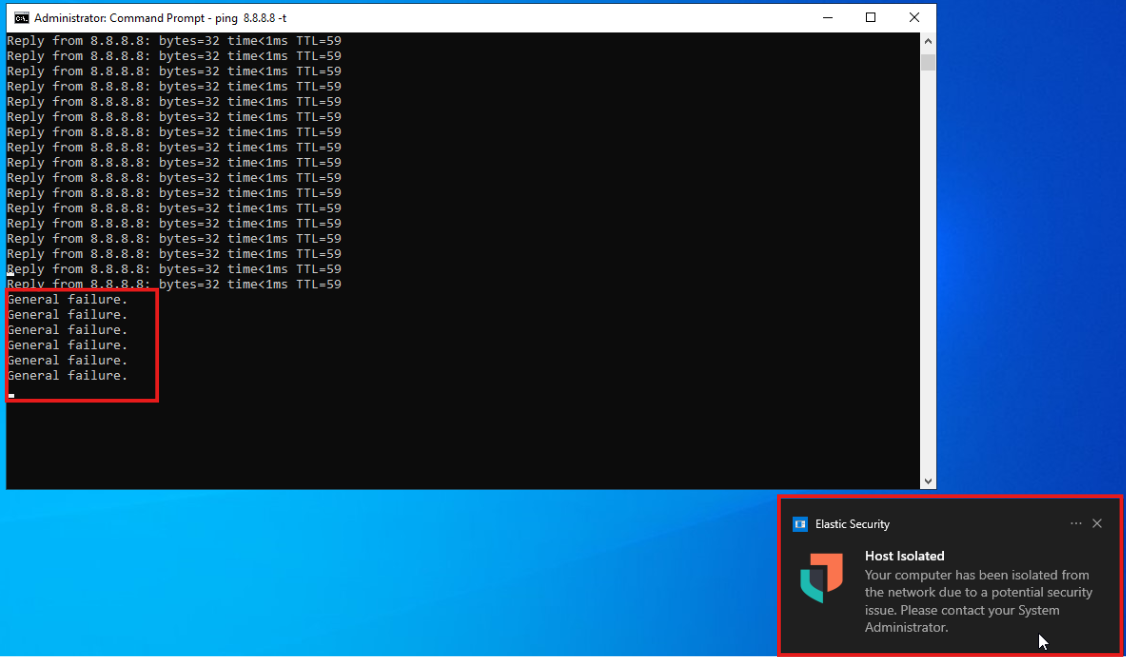Maximize the Command Prompt window
This screenshot has height=658, width=1126.
coord(870,18)
